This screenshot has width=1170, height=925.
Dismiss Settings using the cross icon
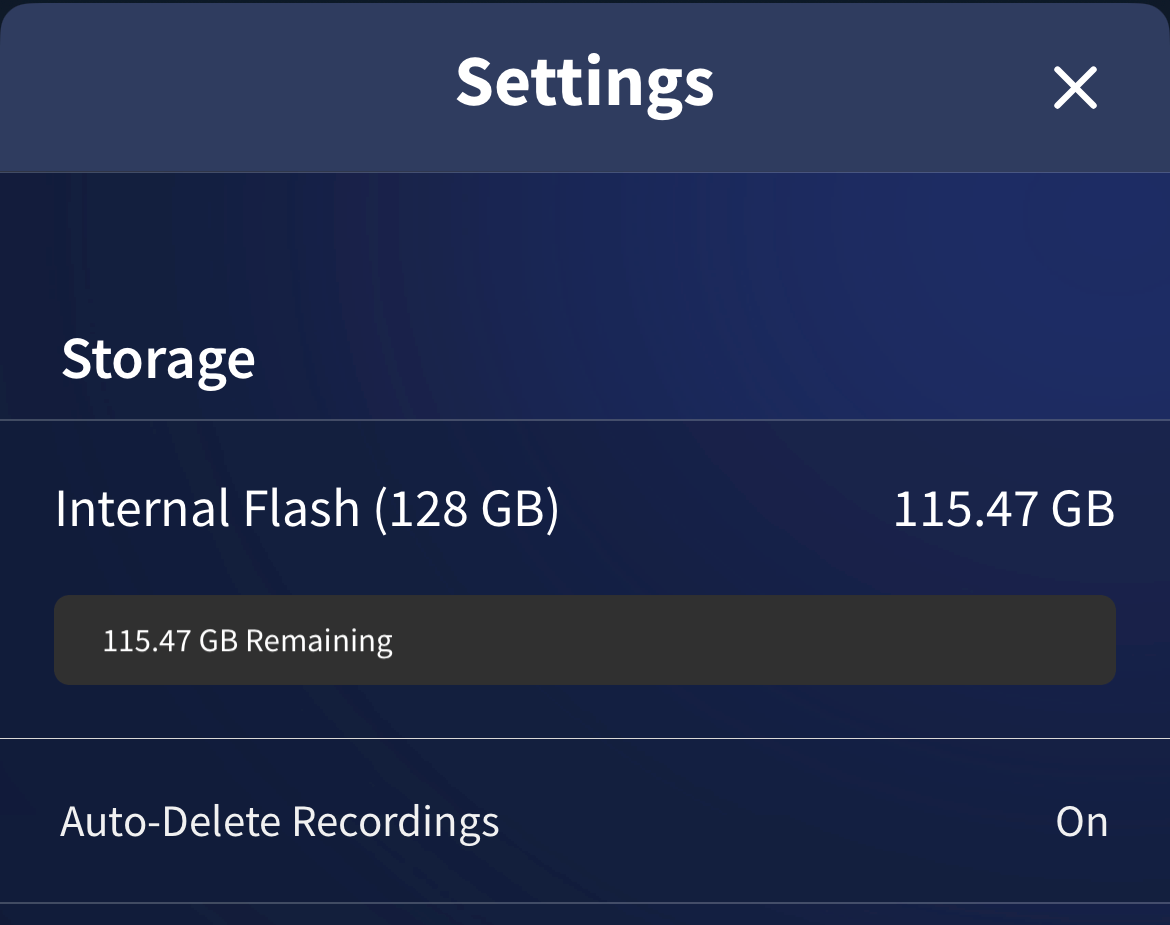coord(1074,87)
